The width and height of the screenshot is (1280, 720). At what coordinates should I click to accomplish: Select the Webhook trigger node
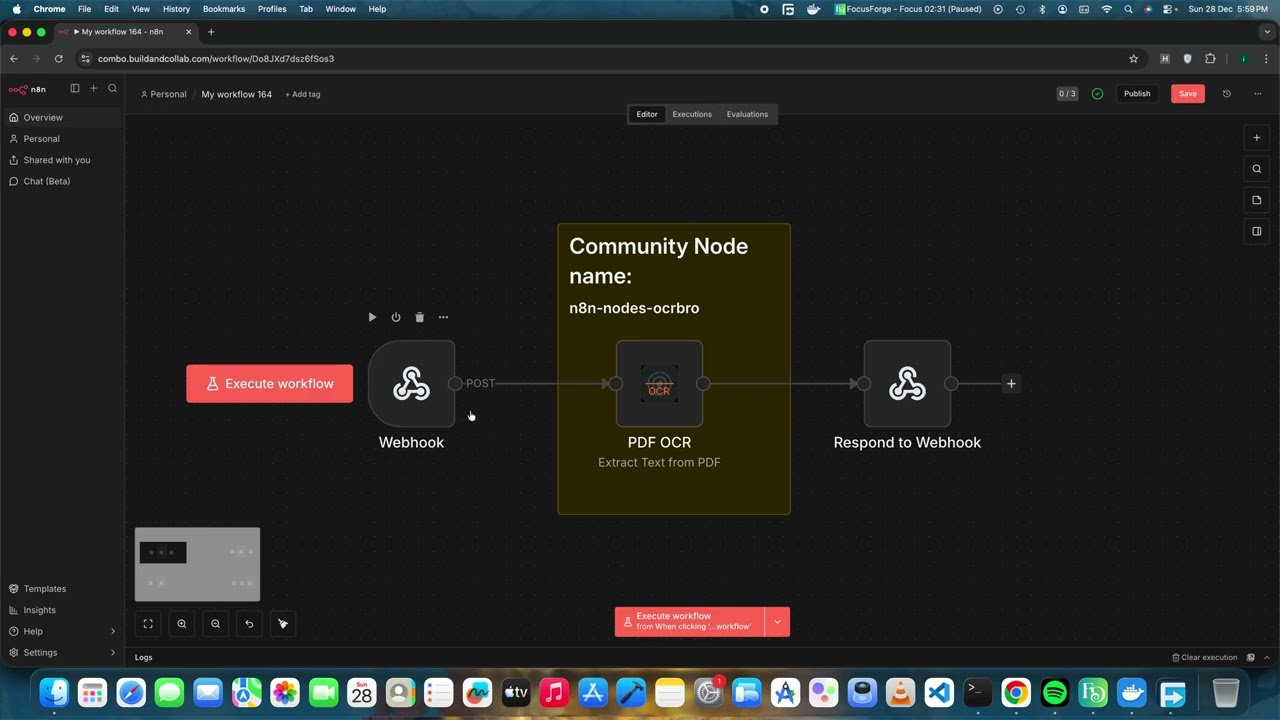pyautogui.click(x=411, y=384)
